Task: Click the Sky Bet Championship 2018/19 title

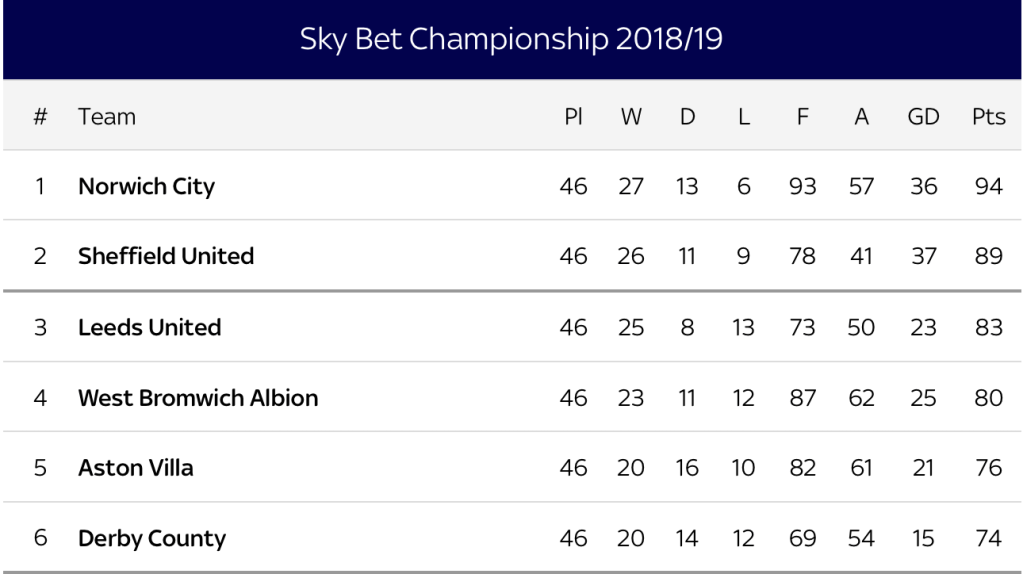Action: (511, 40)
